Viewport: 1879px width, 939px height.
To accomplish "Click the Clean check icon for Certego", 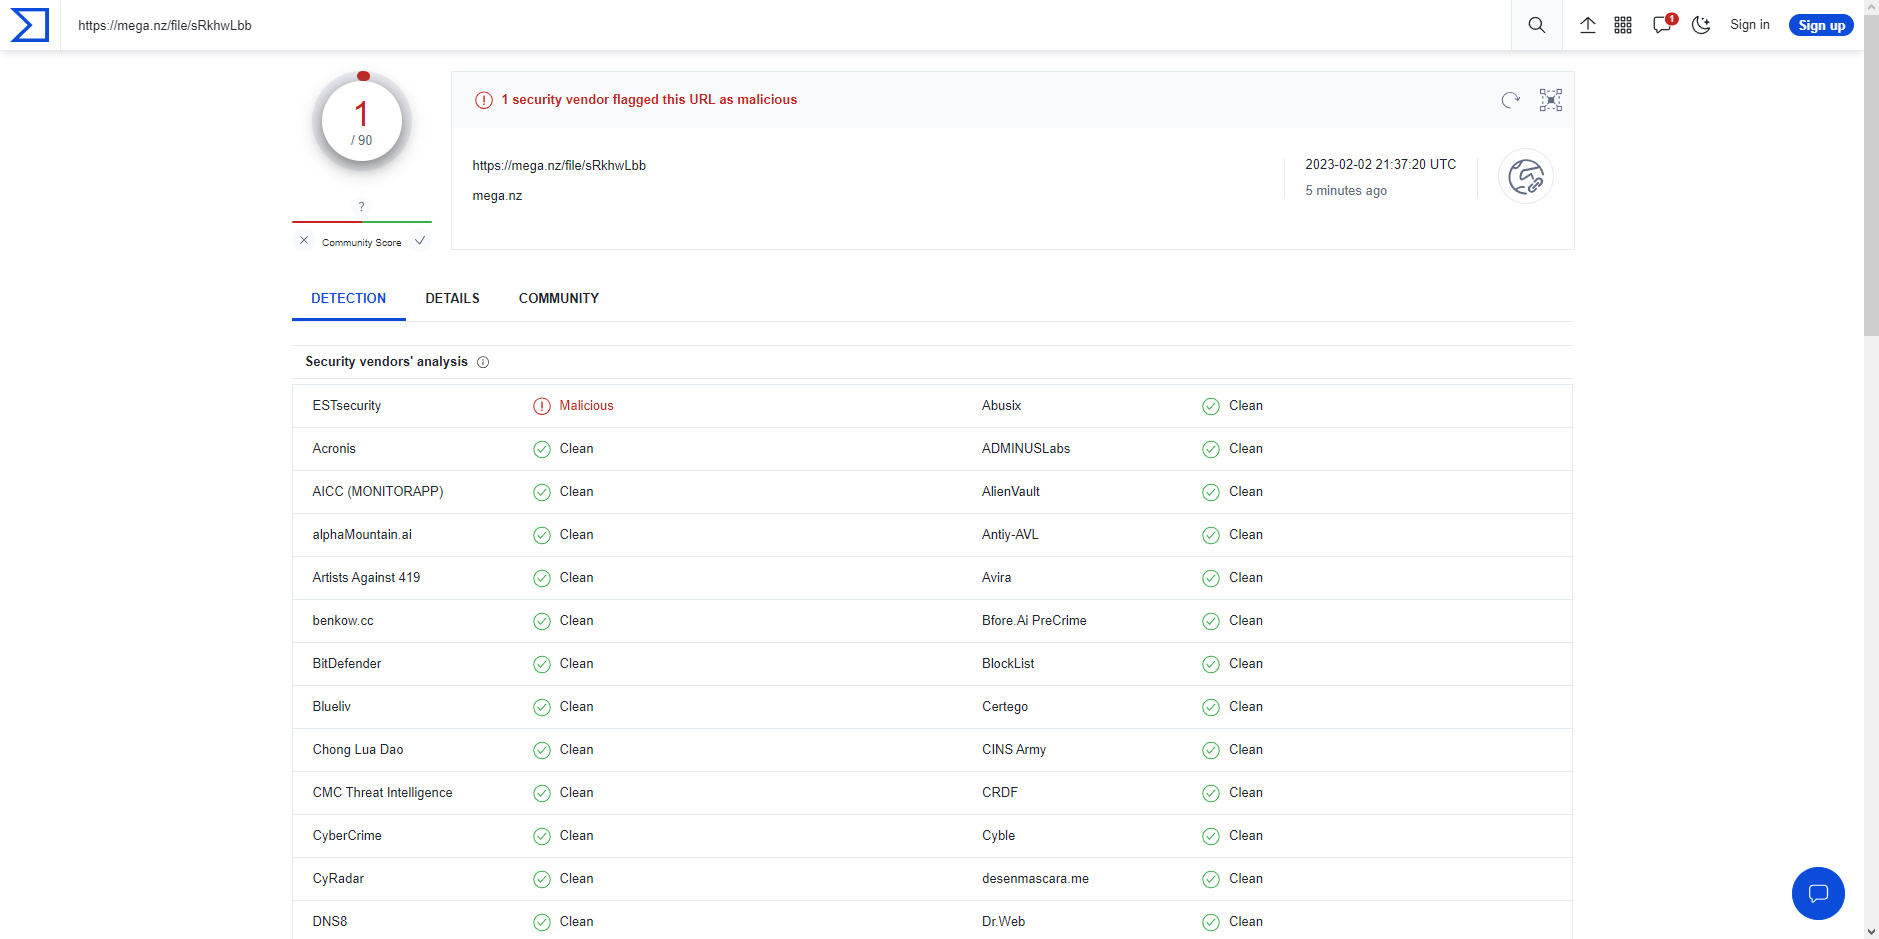I will click(x=1211, y=707).
